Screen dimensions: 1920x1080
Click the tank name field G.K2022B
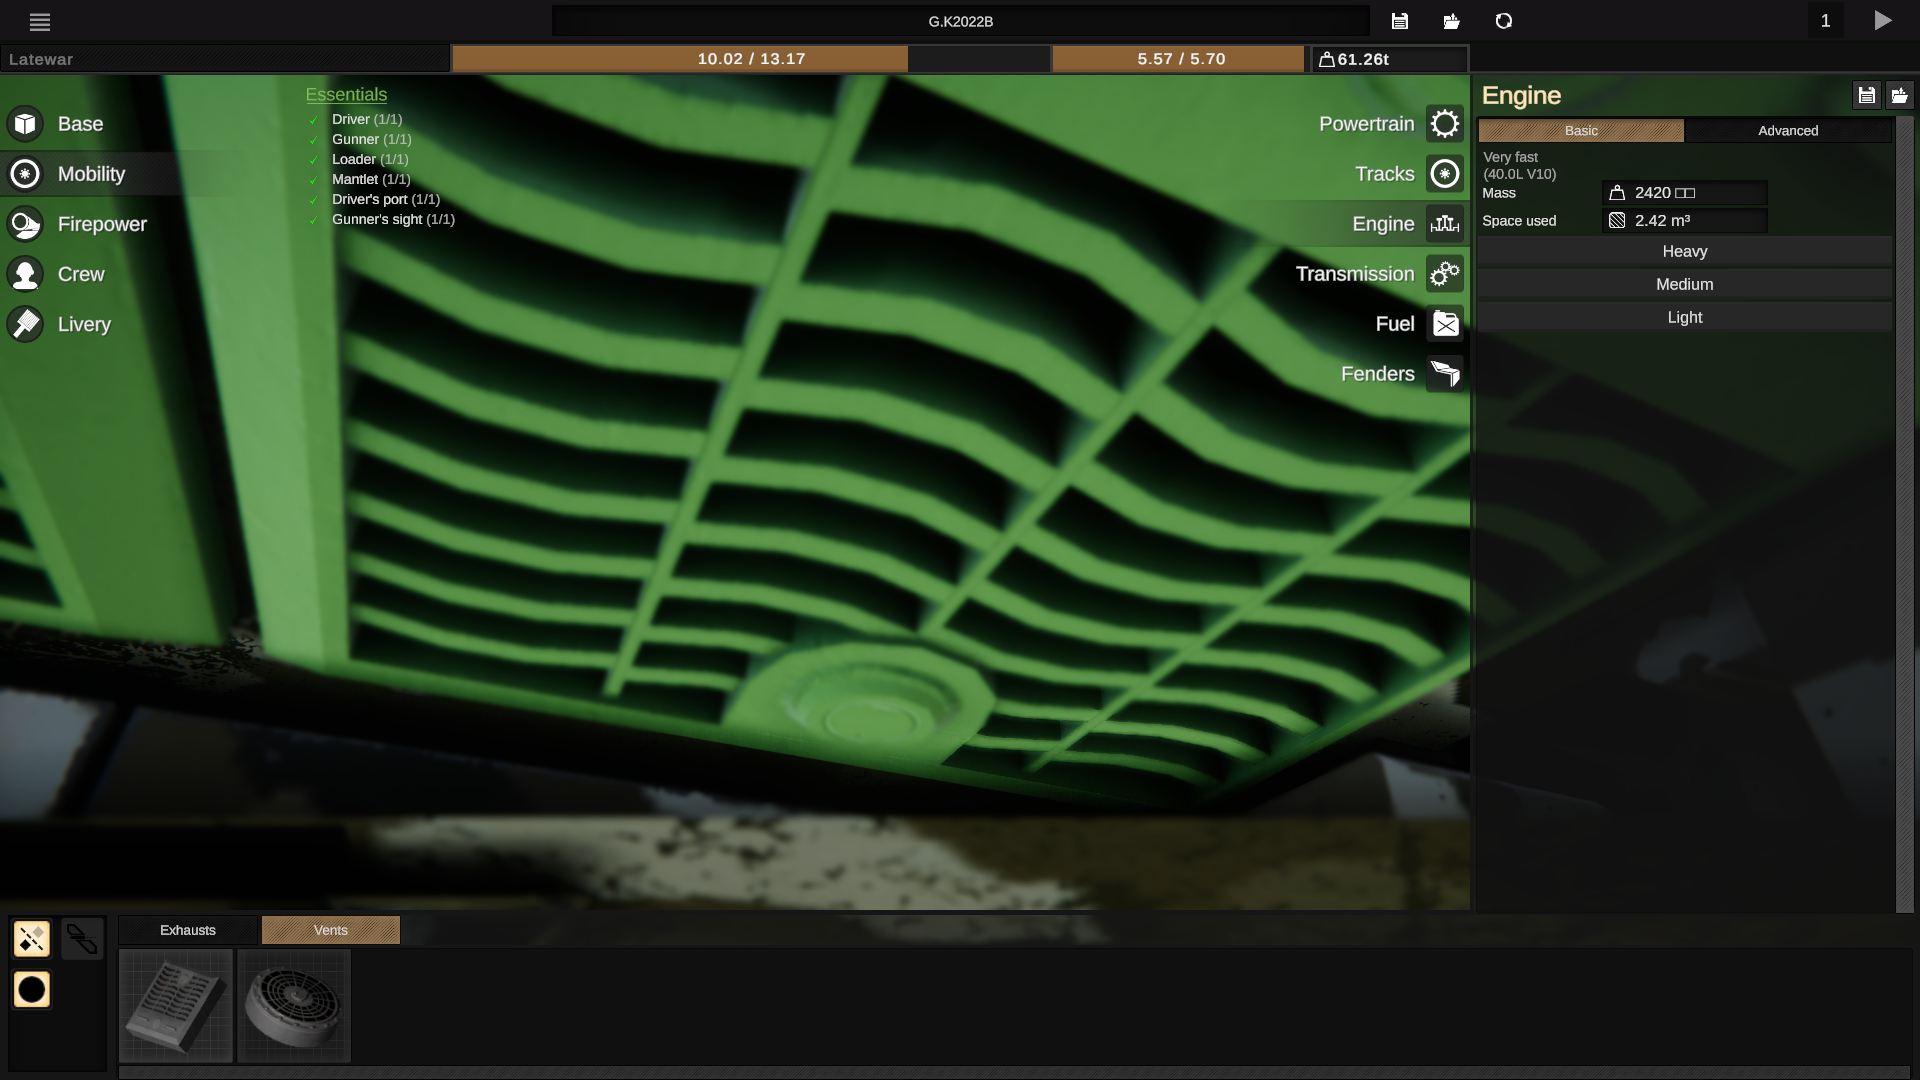960,21
